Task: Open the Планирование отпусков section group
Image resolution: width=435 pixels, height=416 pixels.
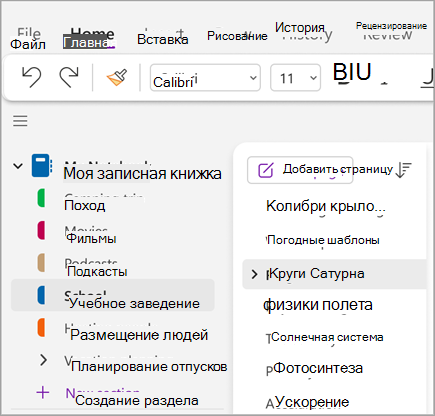Action: coord(149,367)
